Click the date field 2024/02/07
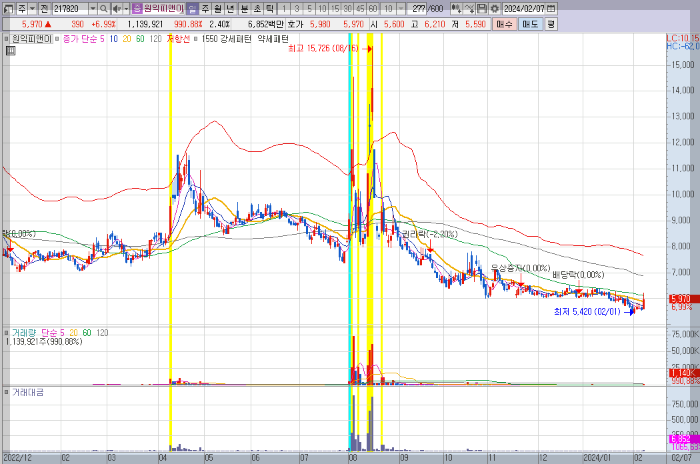 coord(524,8)
